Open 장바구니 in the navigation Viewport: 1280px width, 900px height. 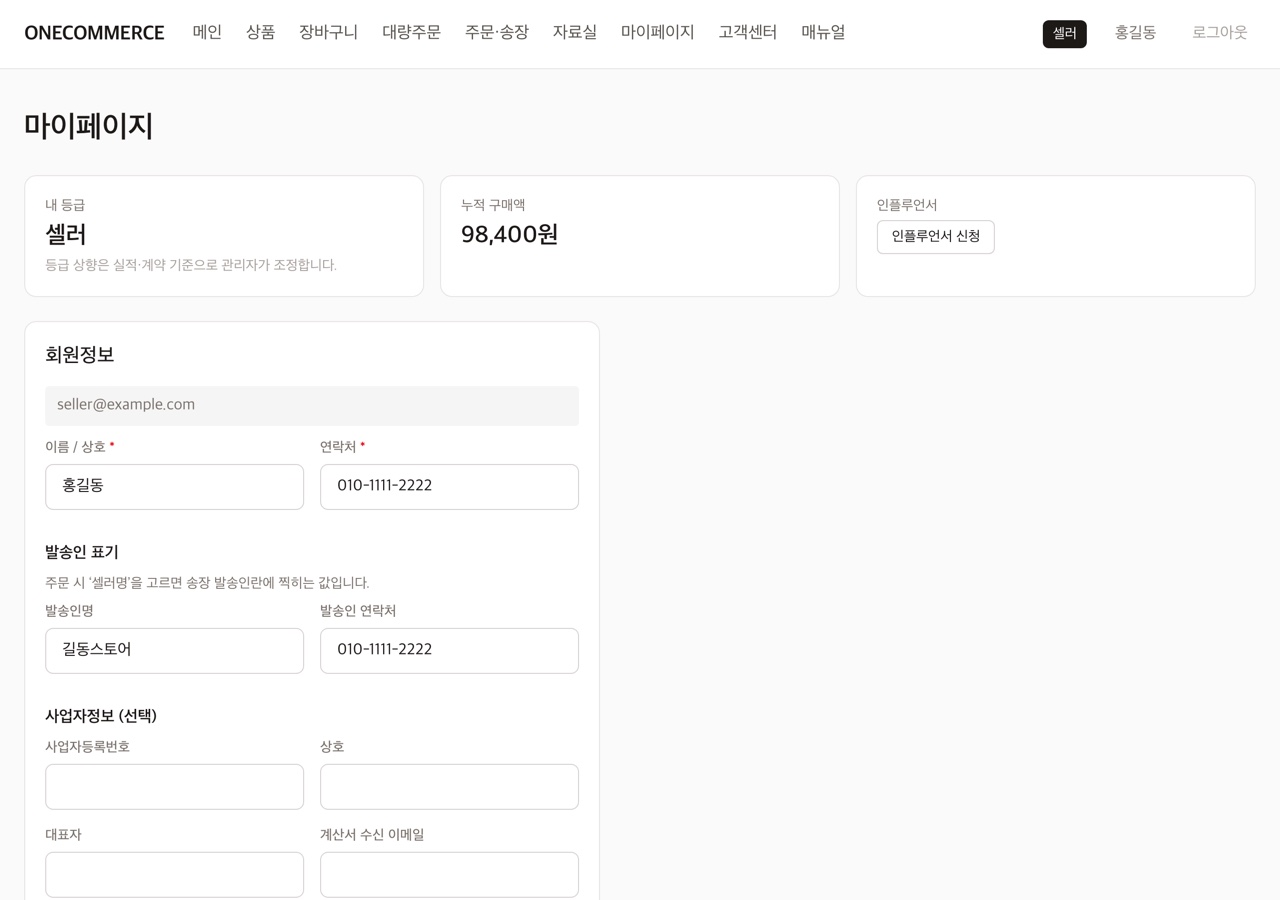click(328, 32)
